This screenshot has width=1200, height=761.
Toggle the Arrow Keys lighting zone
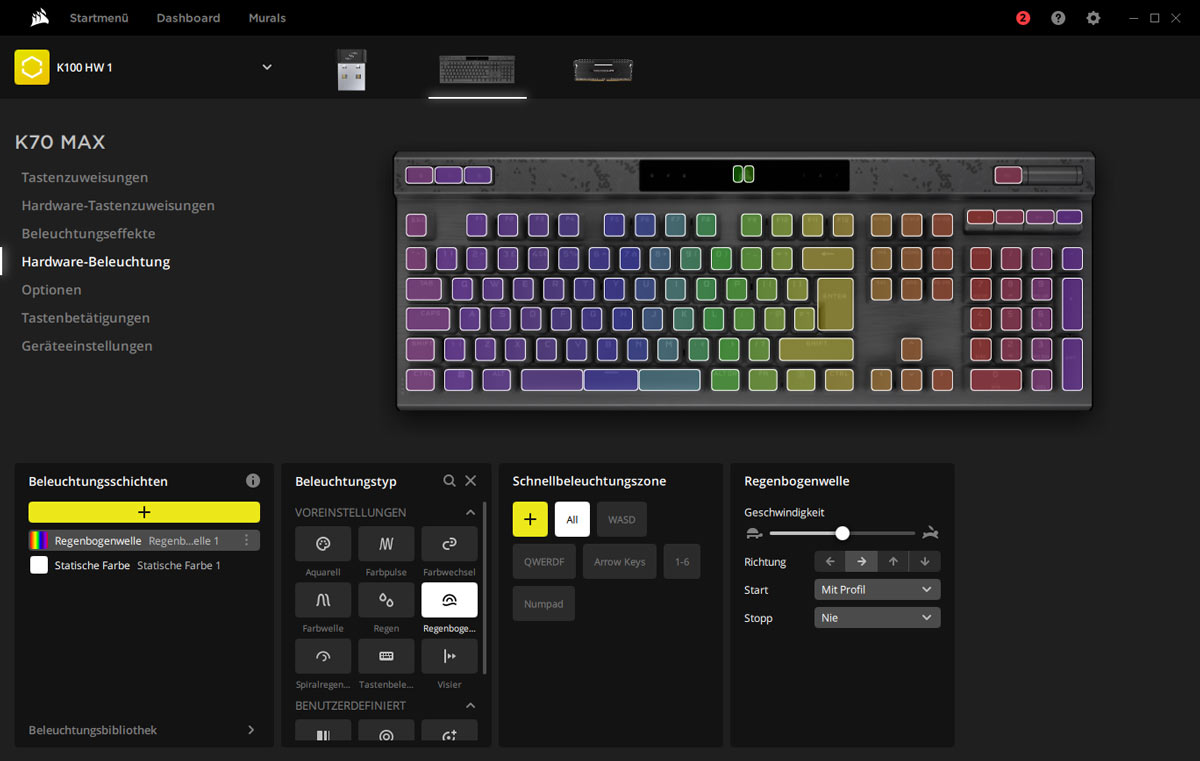[620, 562]
